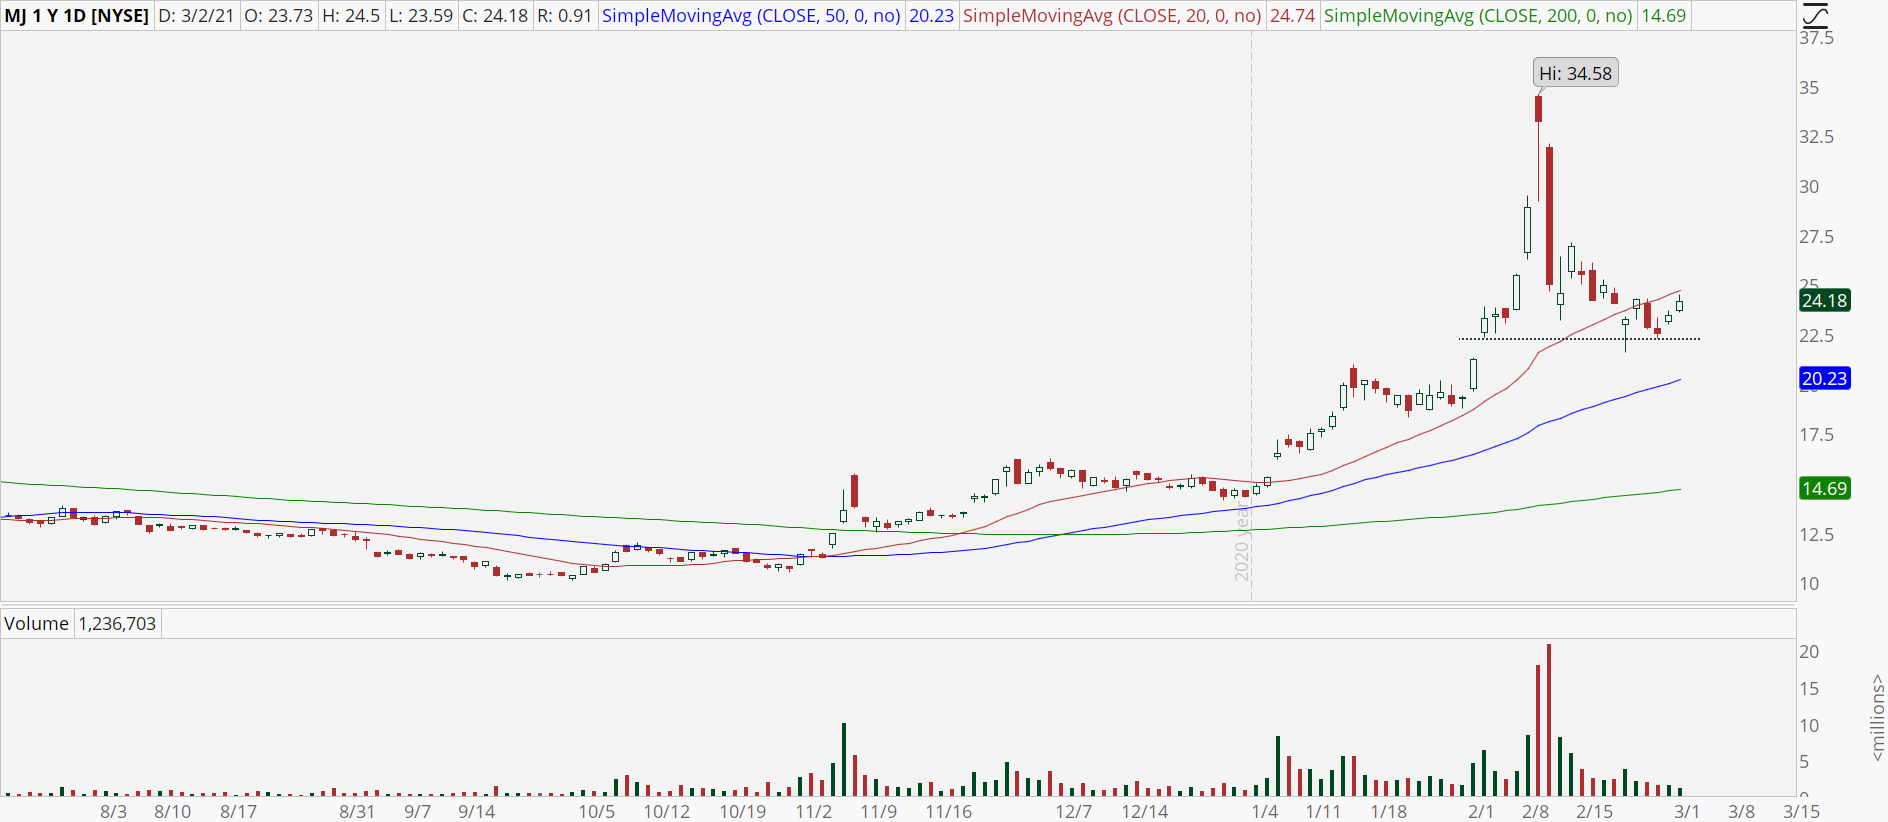The height and width of the screenshot is (822, 1888).
Task: Click the 10/5 date on the time axis
Action: tap(596, 811)
